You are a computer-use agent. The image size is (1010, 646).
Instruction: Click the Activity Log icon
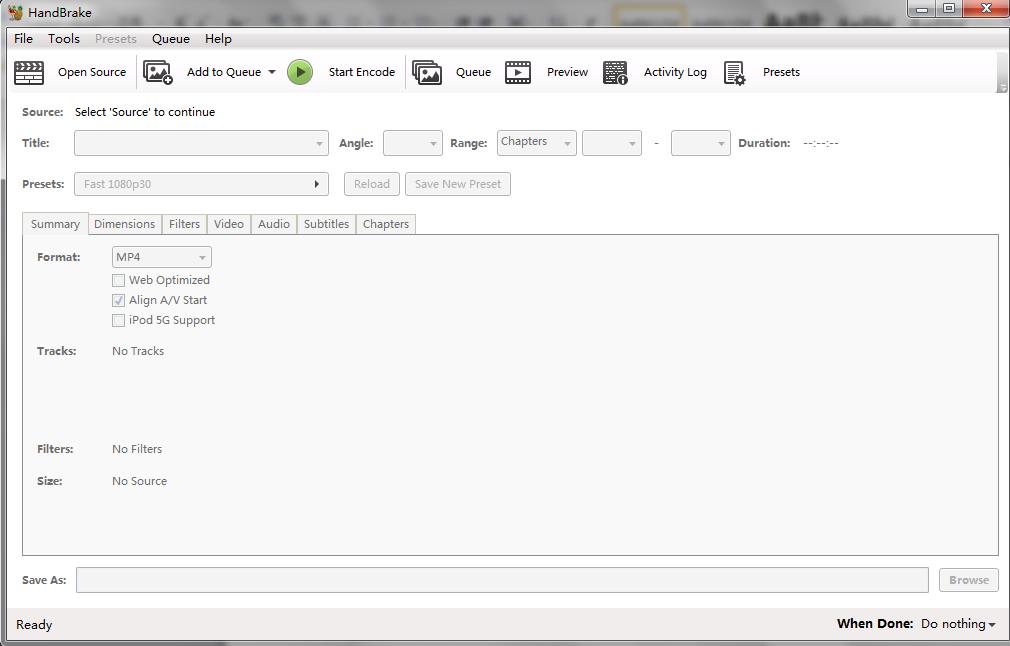(x=615, y=72)
